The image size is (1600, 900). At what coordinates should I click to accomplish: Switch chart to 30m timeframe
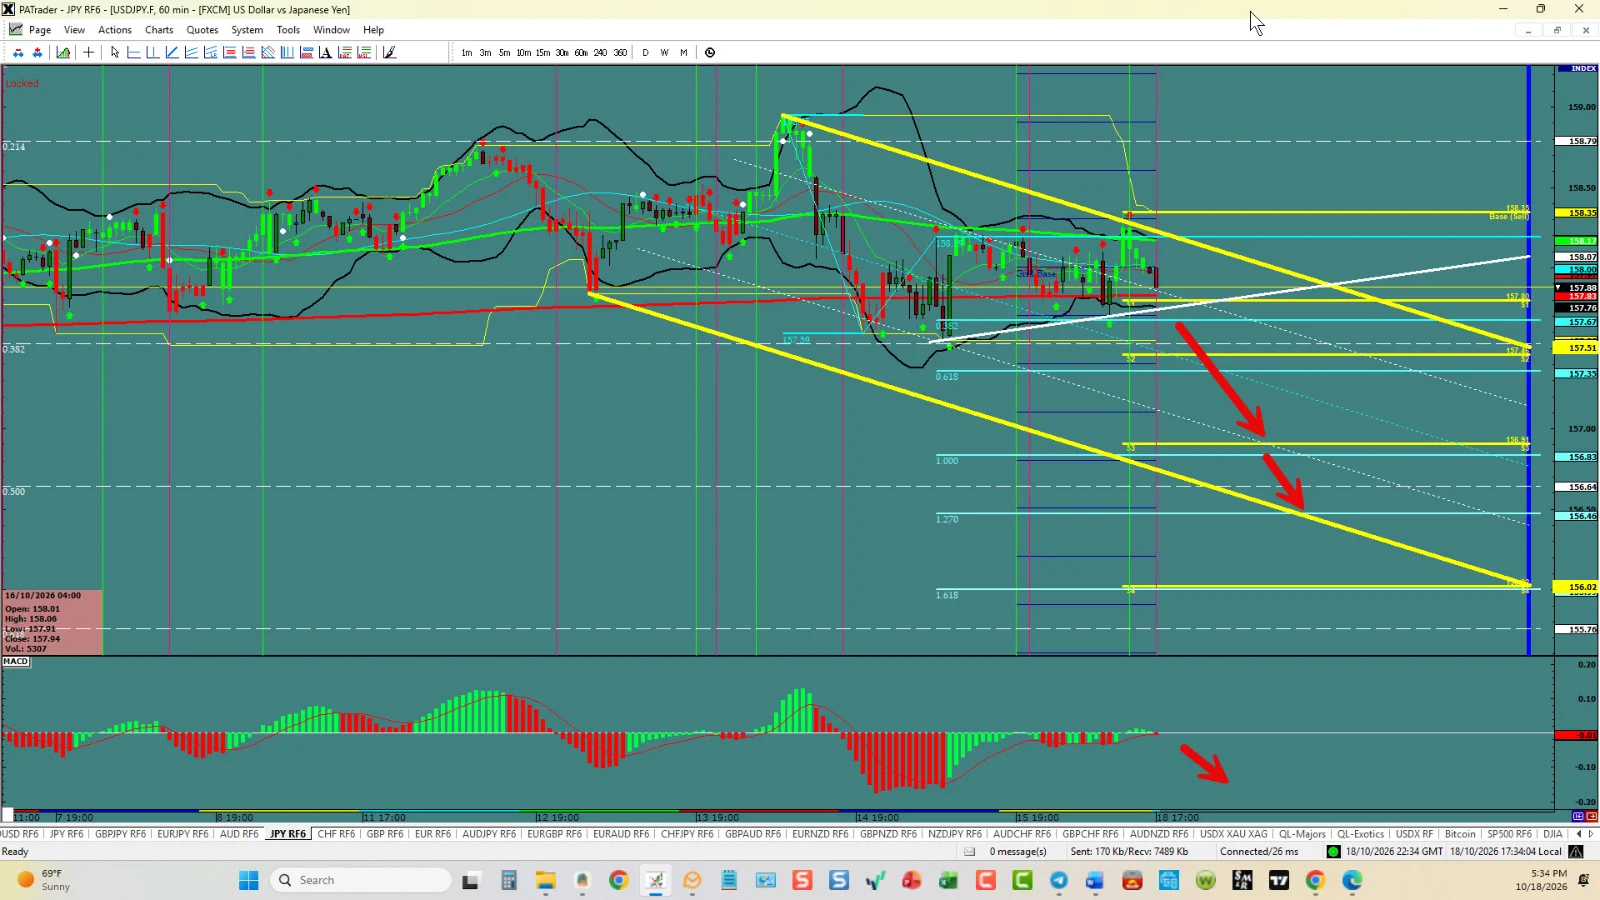click(562, 52)
